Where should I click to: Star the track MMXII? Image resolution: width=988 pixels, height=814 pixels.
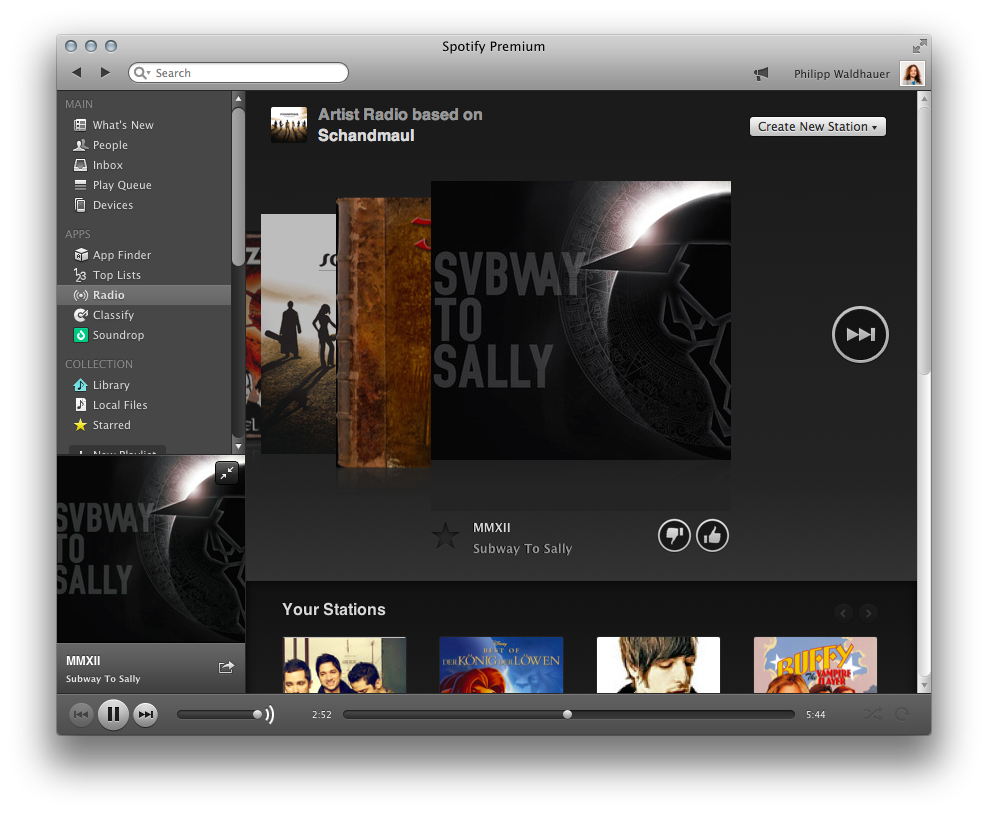pos(444,536)
